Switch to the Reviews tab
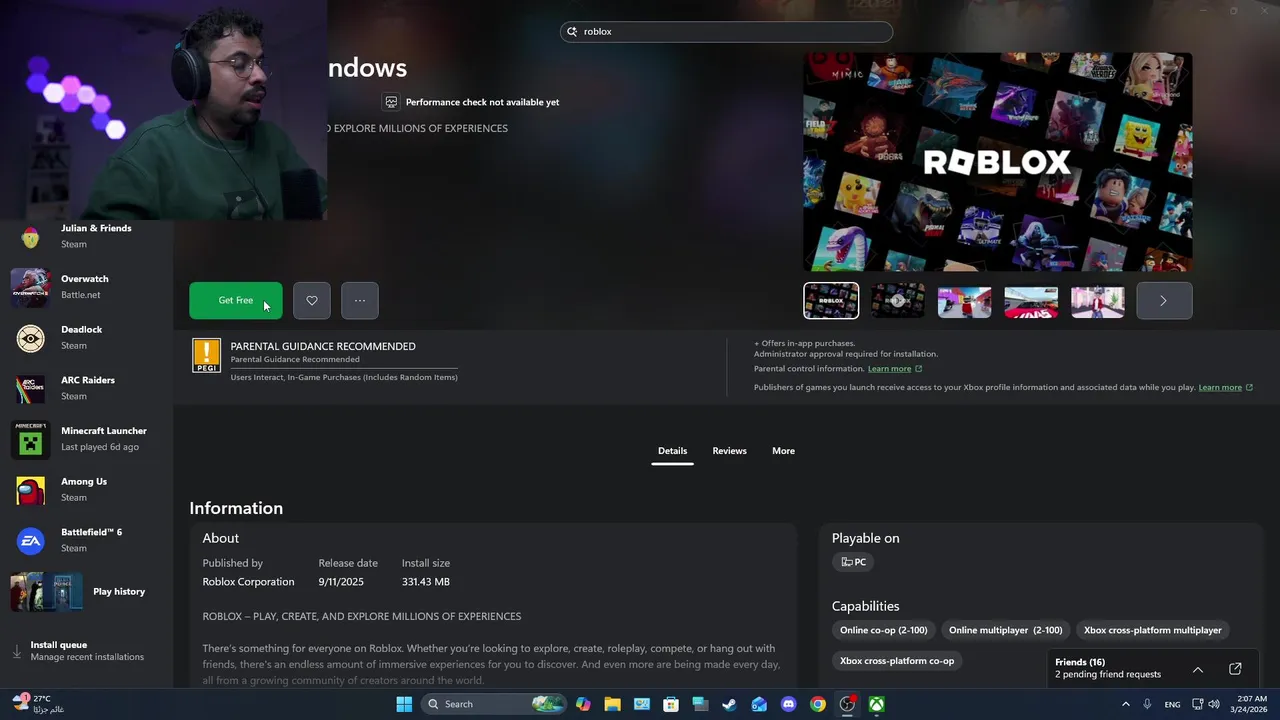Image resolution: width=1280 pixels, height=720 pixels. click(729, 451)
